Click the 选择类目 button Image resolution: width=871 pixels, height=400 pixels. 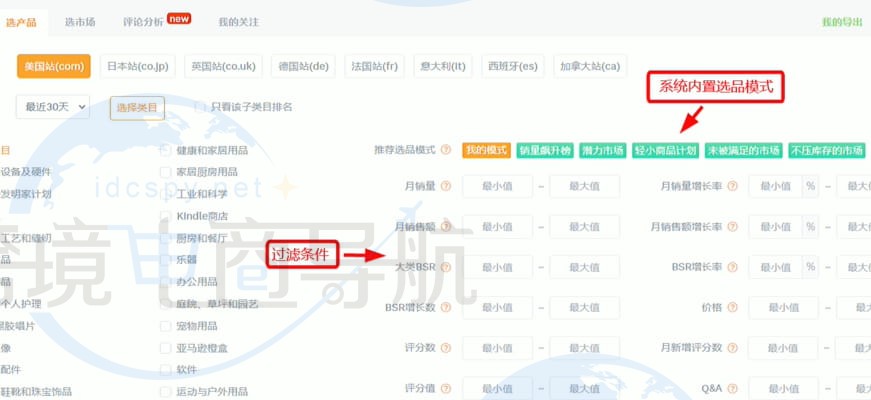point(137,108)
